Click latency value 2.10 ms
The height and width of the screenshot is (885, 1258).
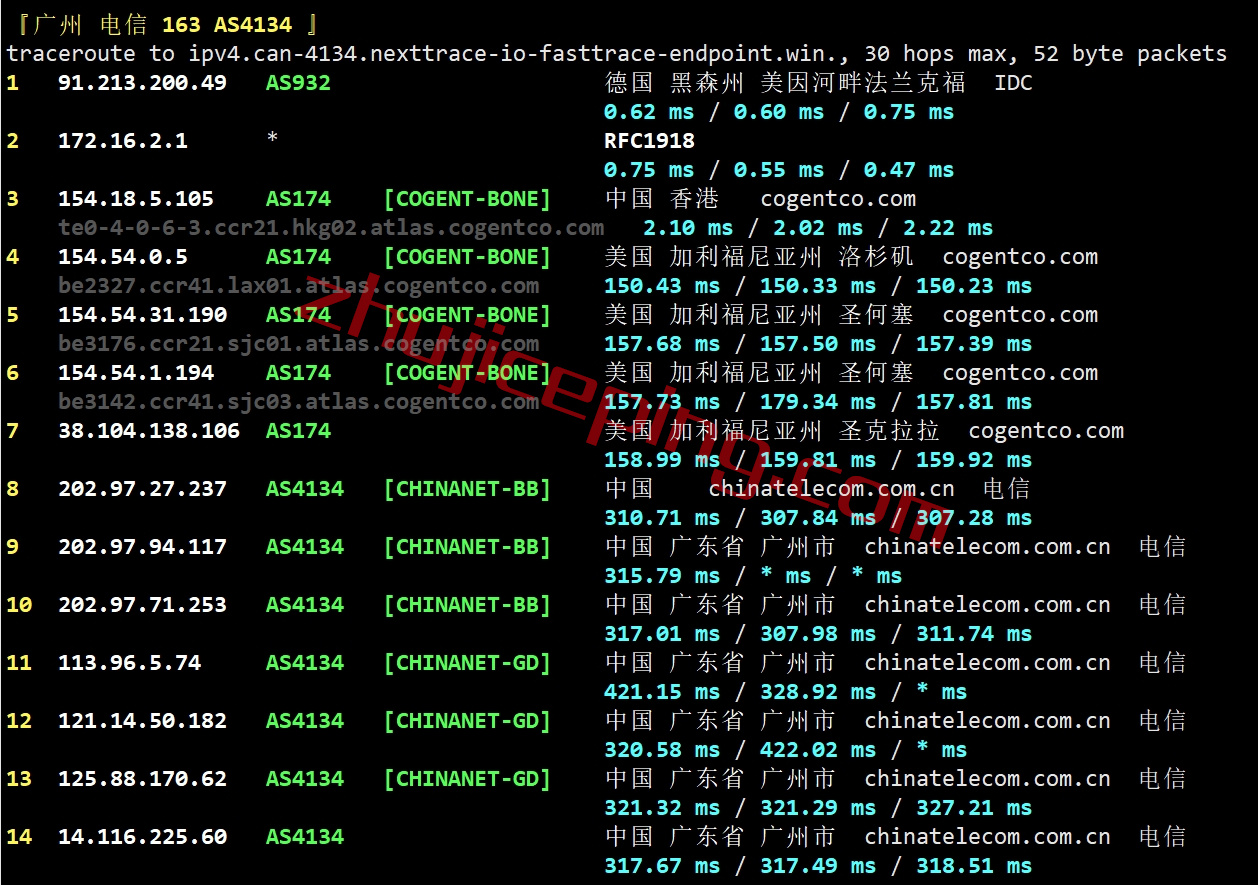688,228
